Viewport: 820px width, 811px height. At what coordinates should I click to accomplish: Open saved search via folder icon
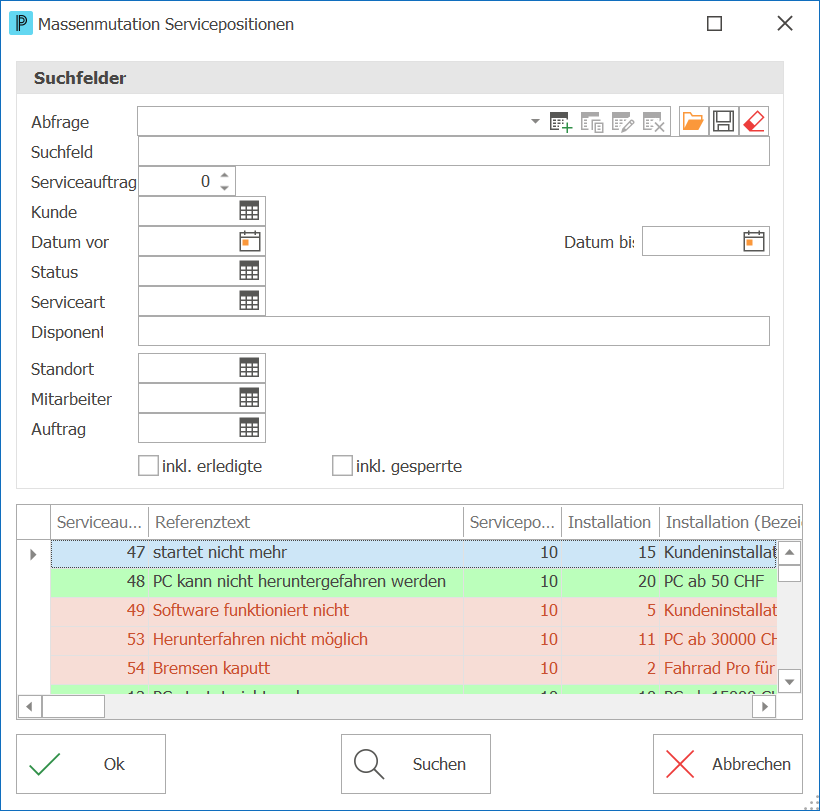point(693,121)
